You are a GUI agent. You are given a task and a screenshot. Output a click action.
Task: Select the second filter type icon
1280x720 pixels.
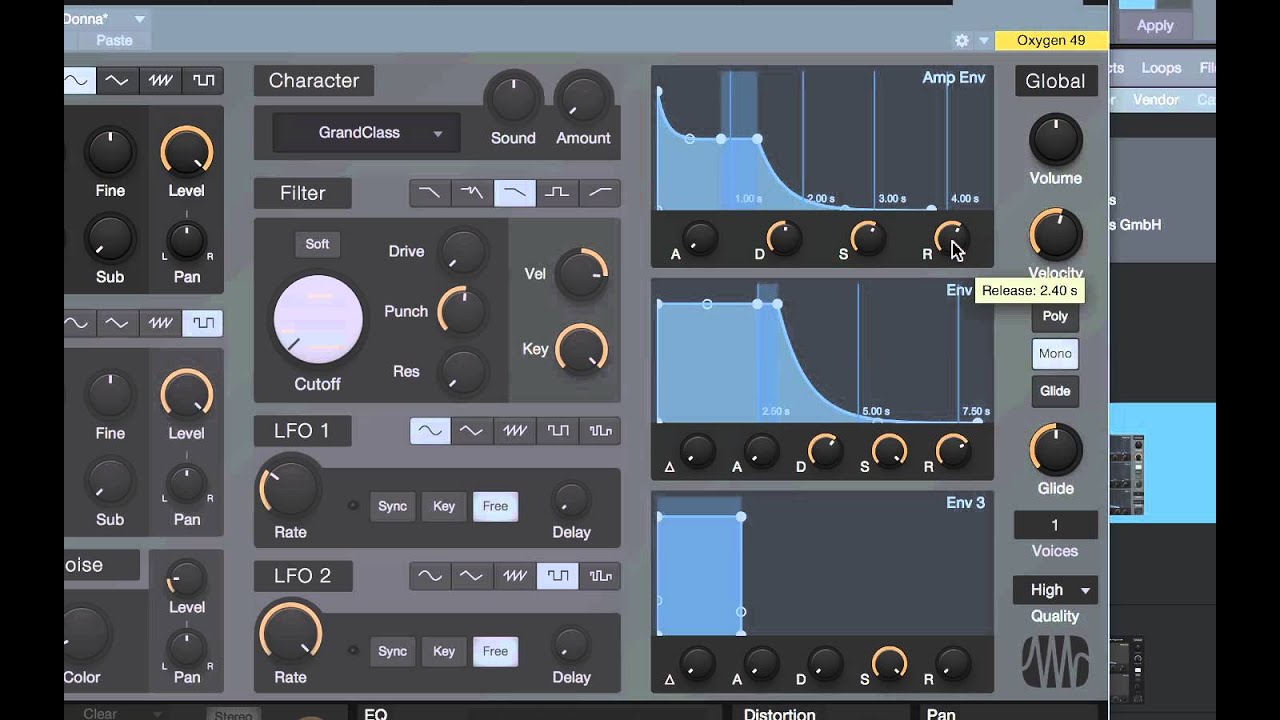pyautogui.click(x=472, y=193)
